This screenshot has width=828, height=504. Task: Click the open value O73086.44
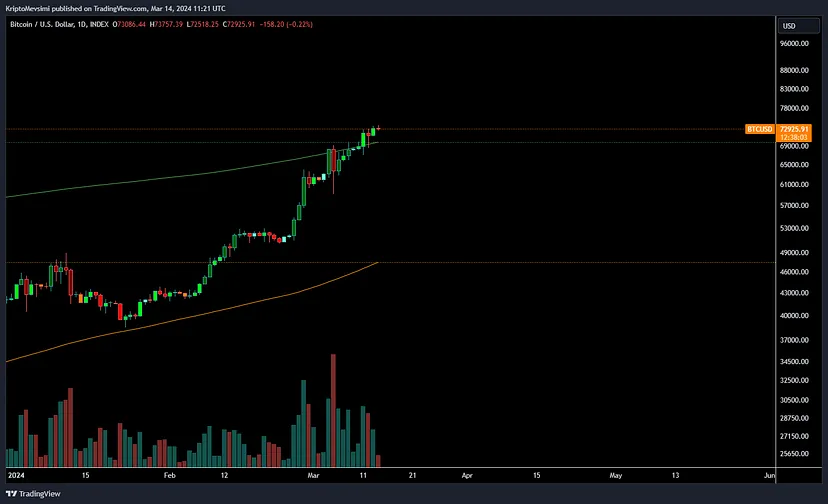pos(129,24)
